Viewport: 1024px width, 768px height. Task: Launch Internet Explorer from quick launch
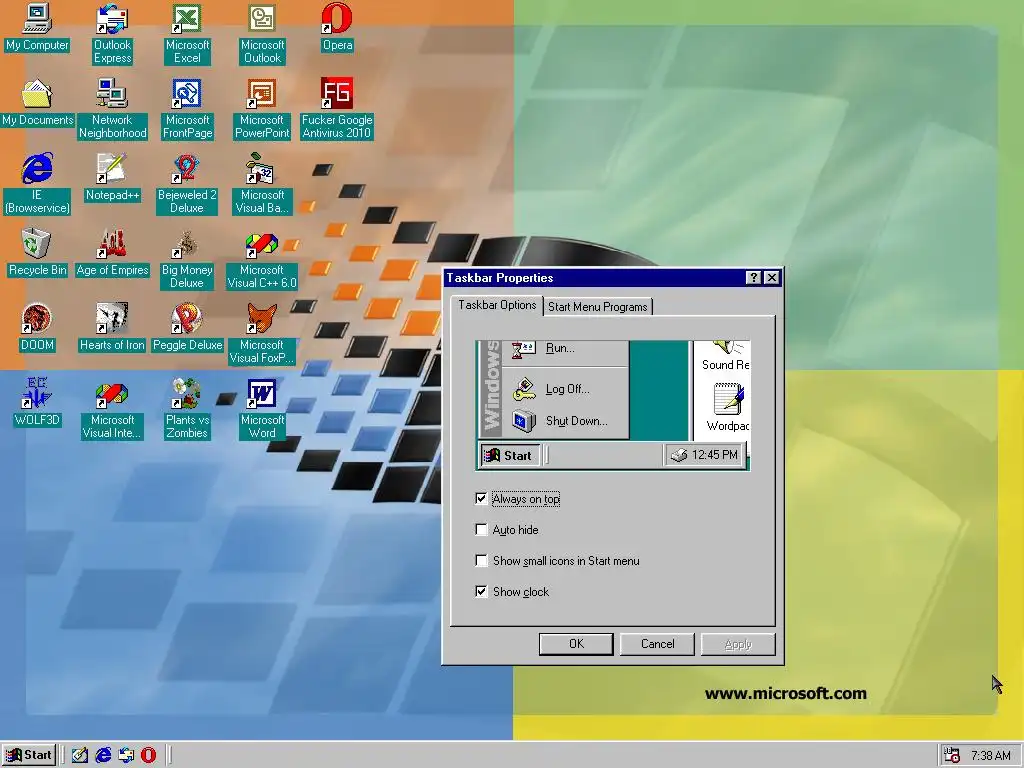(x=103, y=755)
